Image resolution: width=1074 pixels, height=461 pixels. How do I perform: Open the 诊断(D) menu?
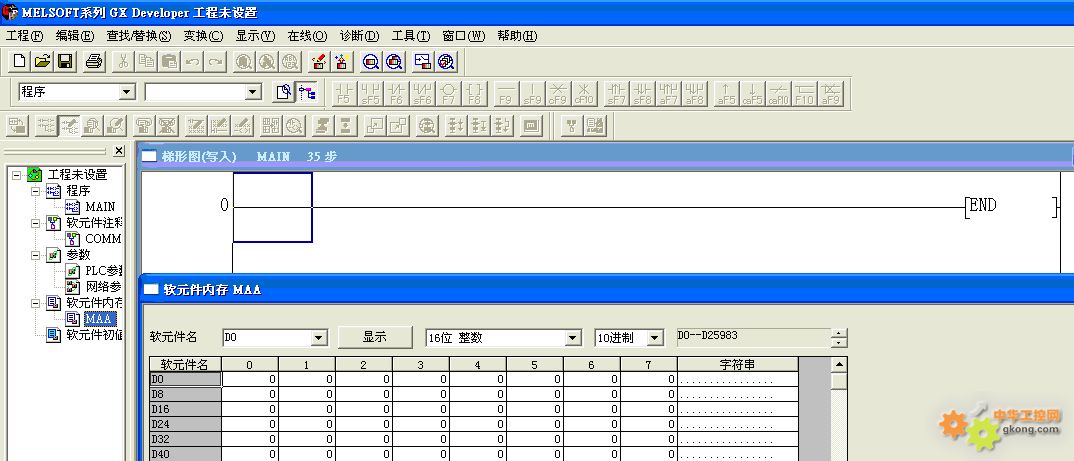pyautogui.click(x=360, y=36)
